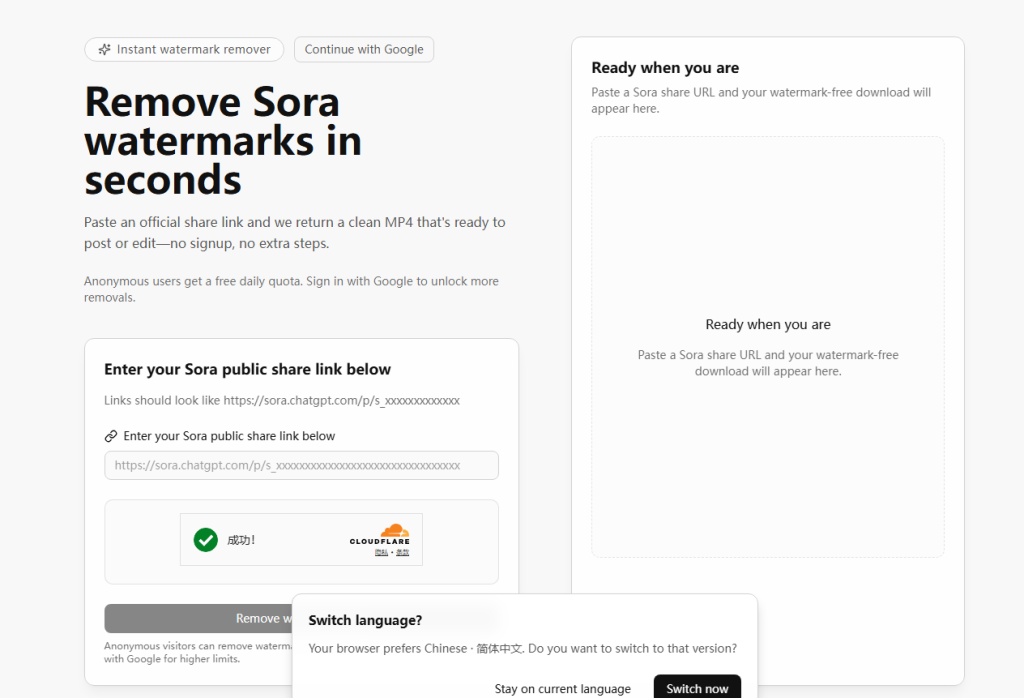Click the 成功! verification status text
This screenshot has width=1024, height=698.
pyautogui.click(x=241, y=540)
